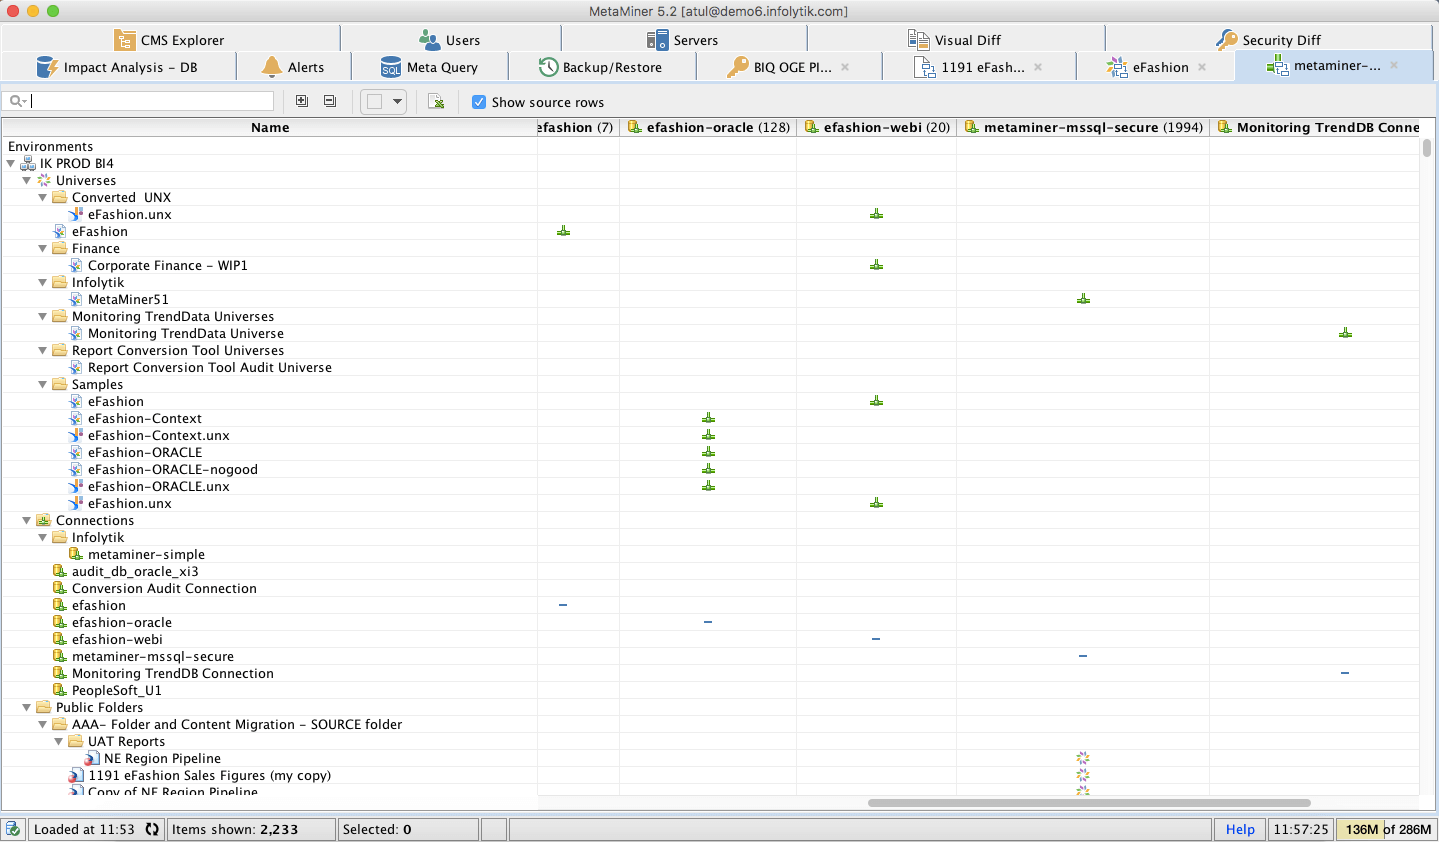The image size is (1439, 842).
Task: Collapse the Samples folder
Action: click(x=43, y=384)
